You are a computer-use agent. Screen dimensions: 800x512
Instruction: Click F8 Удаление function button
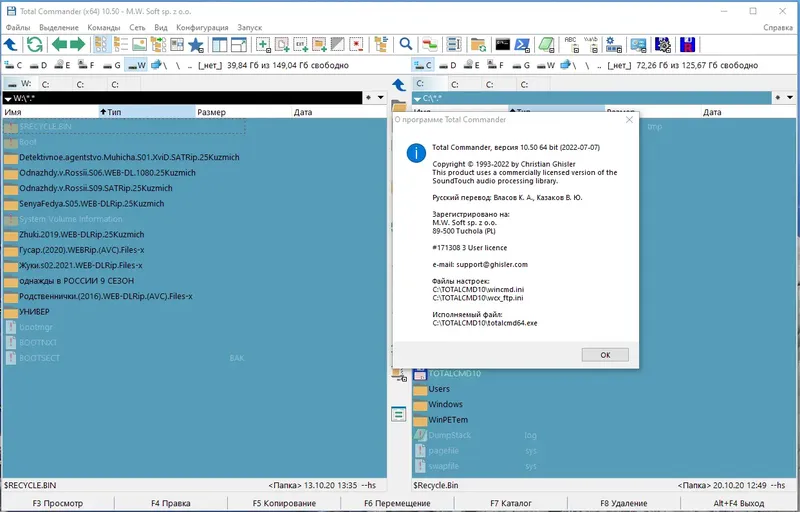click(x=623, y=503)
